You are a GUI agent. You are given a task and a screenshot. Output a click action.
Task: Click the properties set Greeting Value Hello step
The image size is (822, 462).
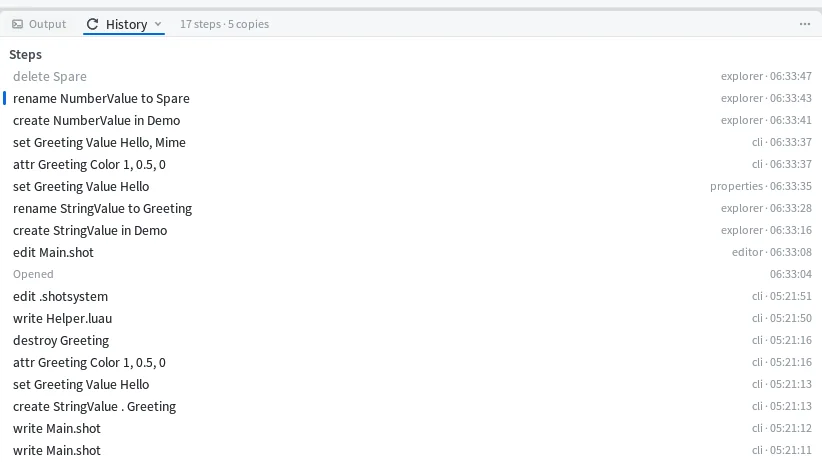click(411, 187)
